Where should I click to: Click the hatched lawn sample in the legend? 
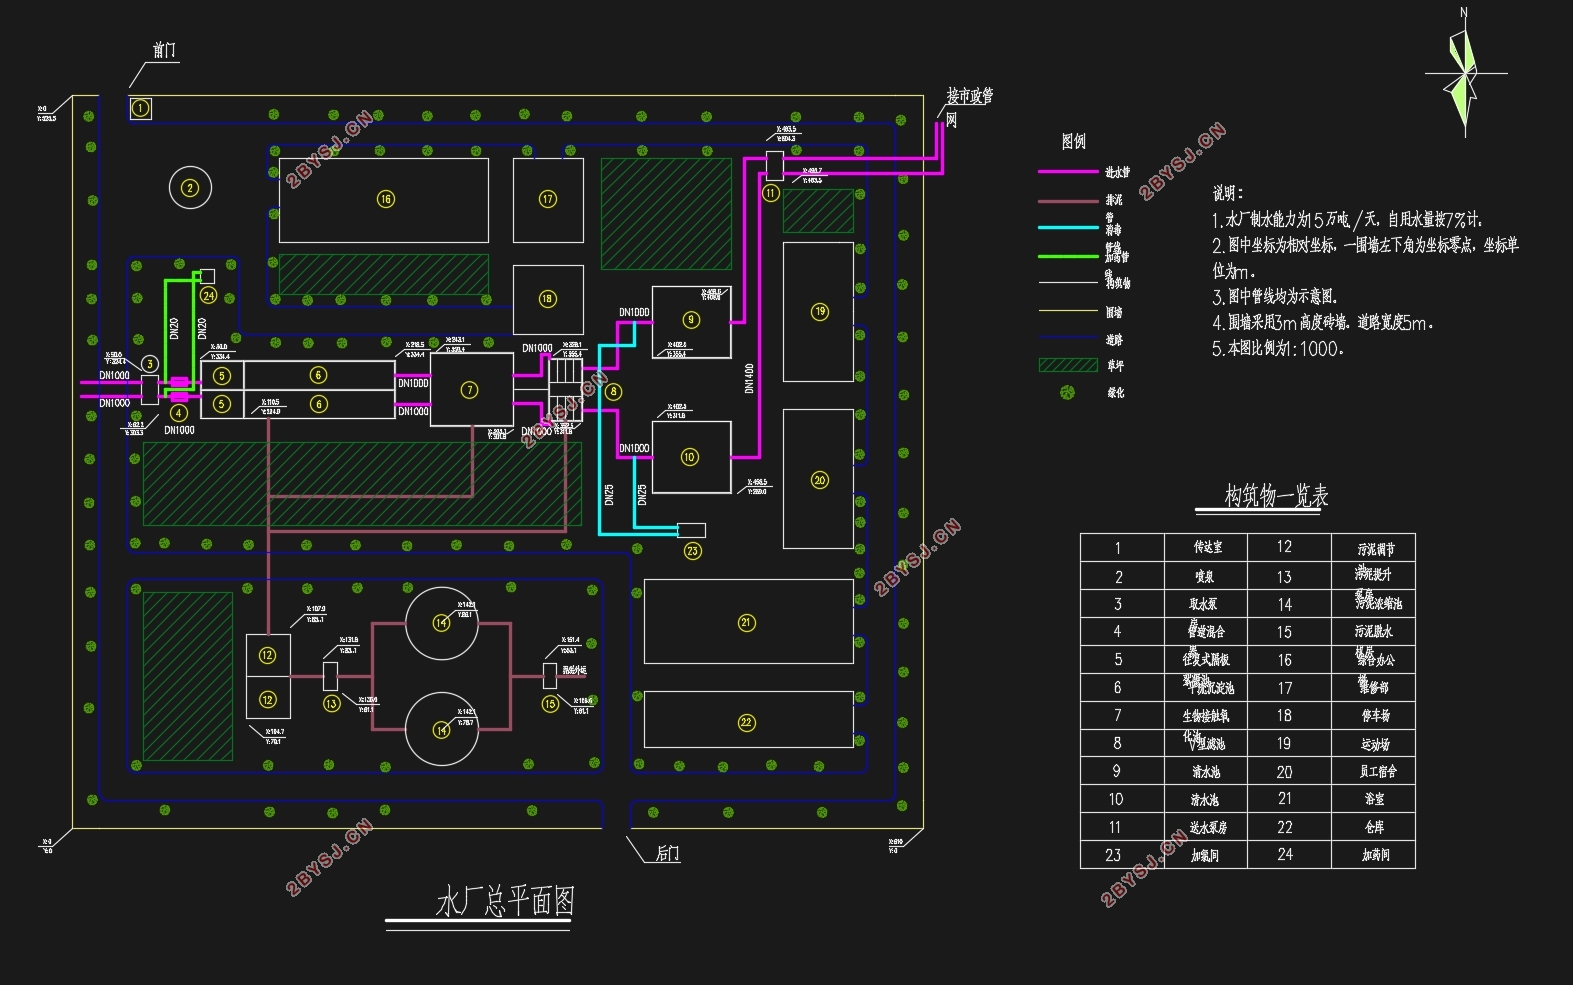(1068, 365)
